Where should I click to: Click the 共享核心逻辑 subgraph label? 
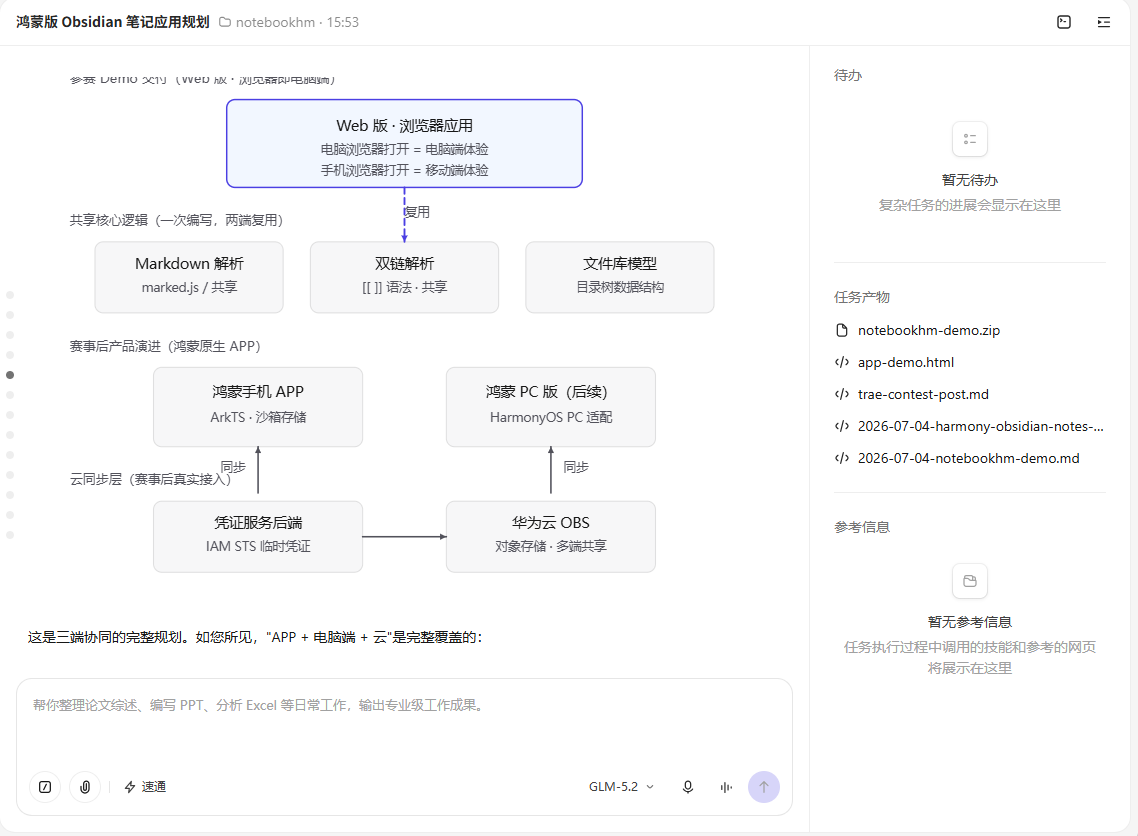coord(176,220)
